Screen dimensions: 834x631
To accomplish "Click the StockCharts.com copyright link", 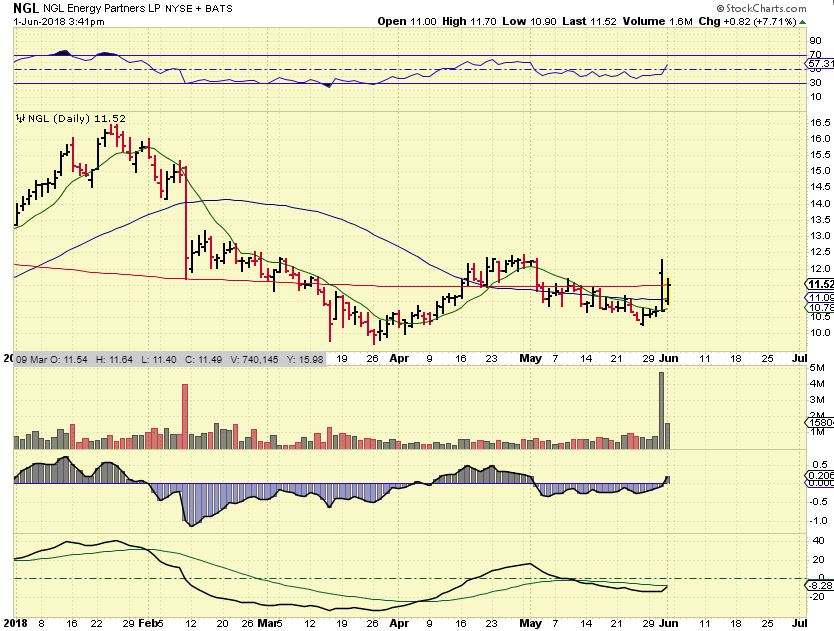I will 761,8.
